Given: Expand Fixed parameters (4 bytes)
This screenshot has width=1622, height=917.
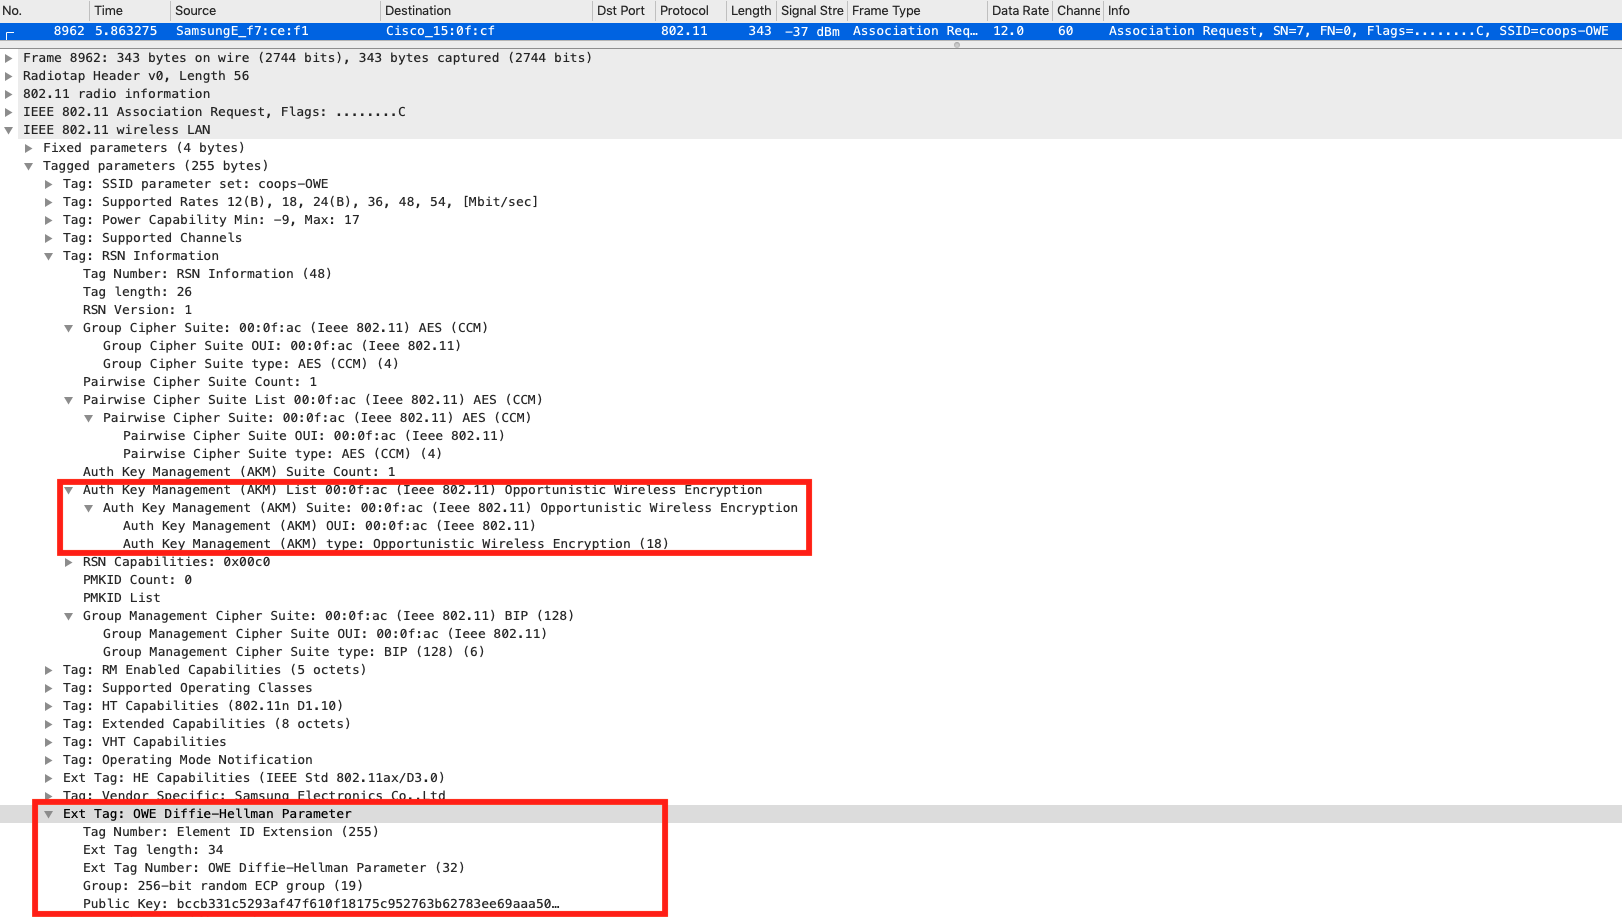Looking at the screenshot, I should [29, 148].
